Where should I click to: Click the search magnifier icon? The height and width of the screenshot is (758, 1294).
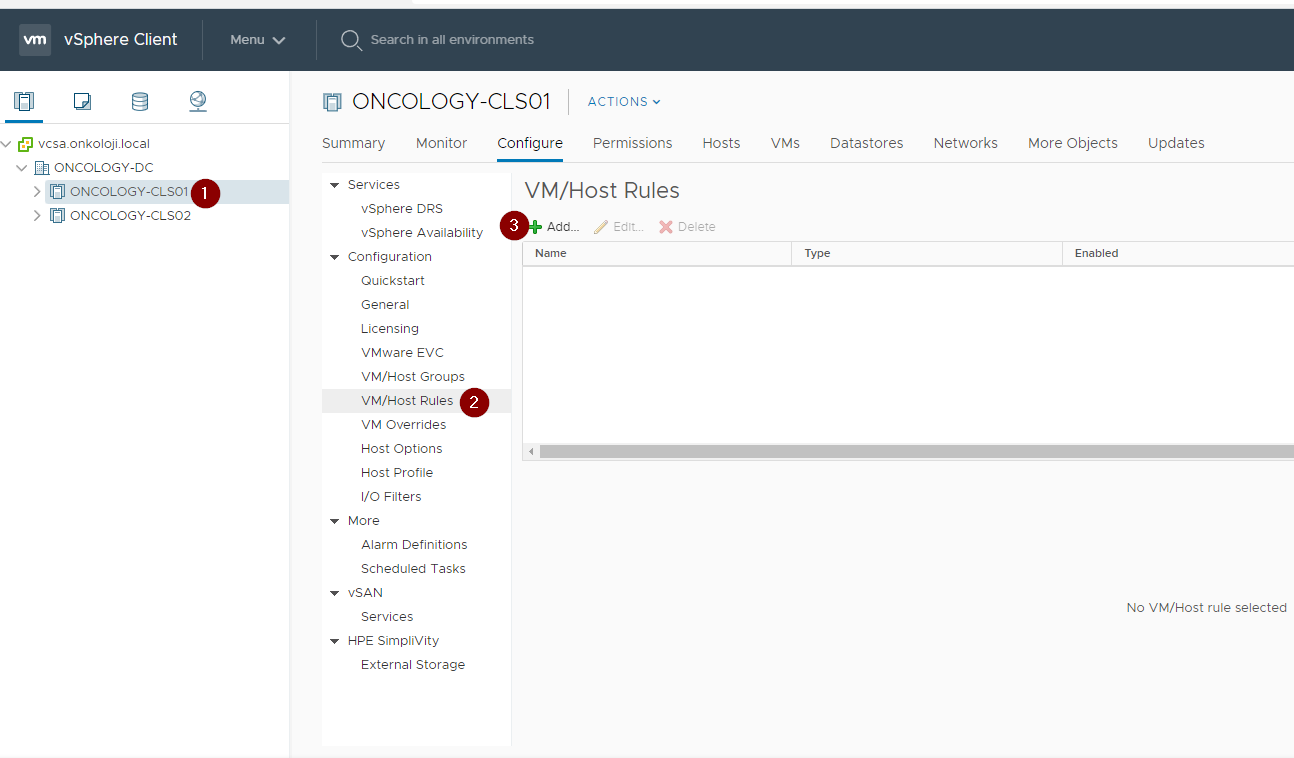[x=351, y=40]
